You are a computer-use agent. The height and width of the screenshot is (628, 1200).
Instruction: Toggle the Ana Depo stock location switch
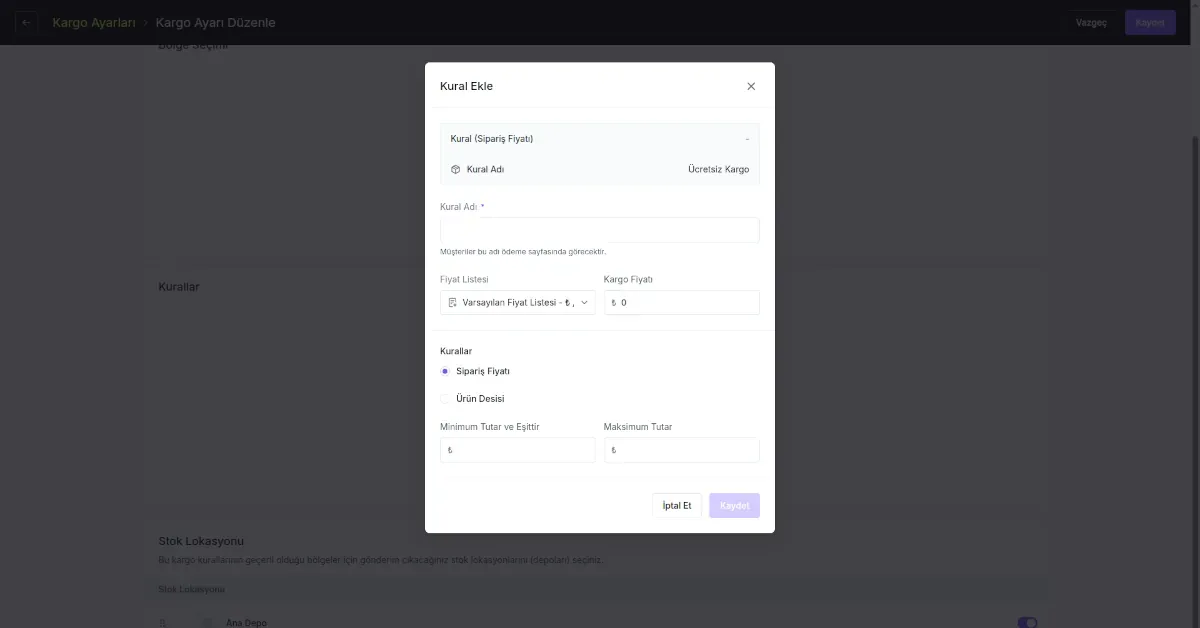(1027, 622)
